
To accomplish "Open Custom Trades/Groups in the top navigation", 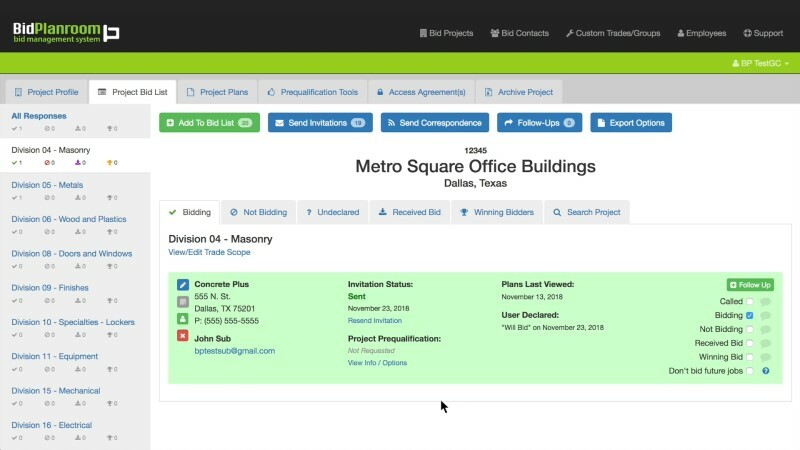I will [x=613, y=33].
